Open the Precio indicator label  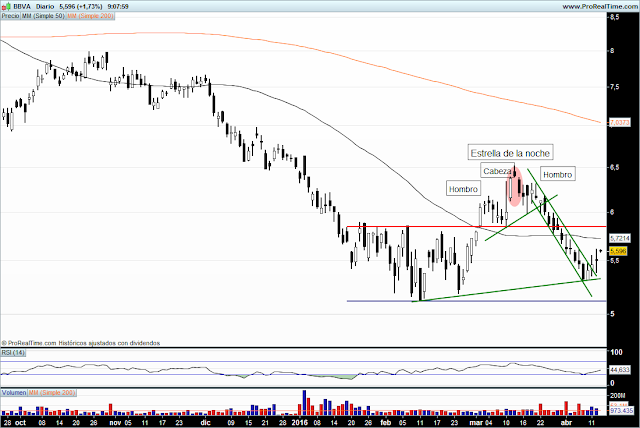pos(10,16)
